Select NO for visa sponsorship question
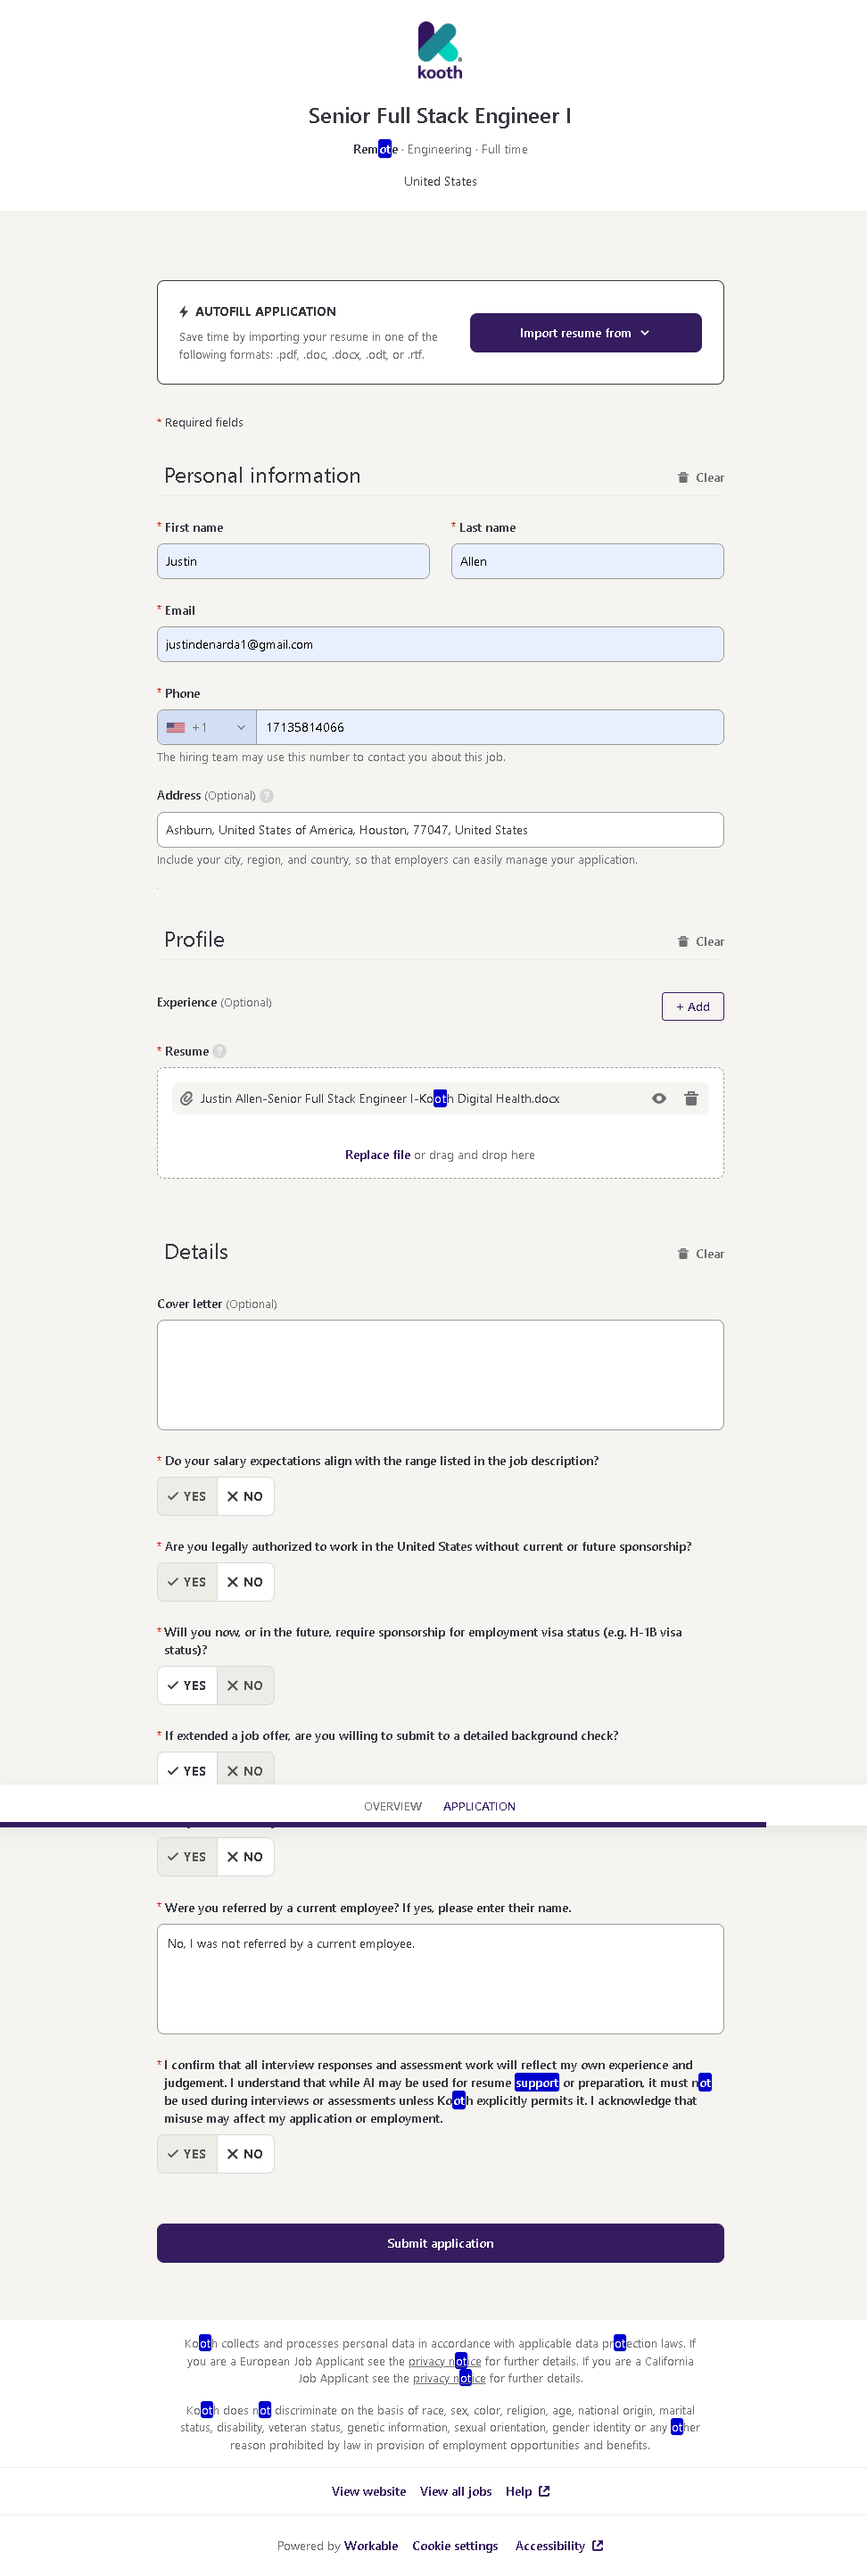Image resolution: width=867 pixels, height=2576 pixels. (x=245, y=1685)
